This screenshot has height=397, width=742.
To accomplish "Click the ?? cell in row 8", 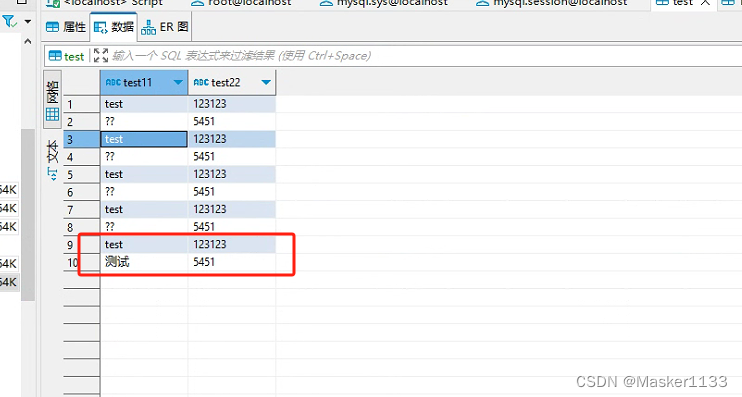I will [x=144, y=227].
